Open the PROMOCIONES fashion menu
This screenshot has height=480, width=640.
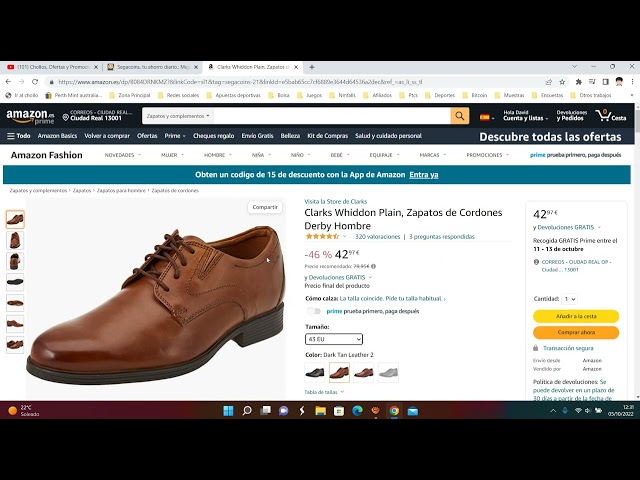[487, 155]
